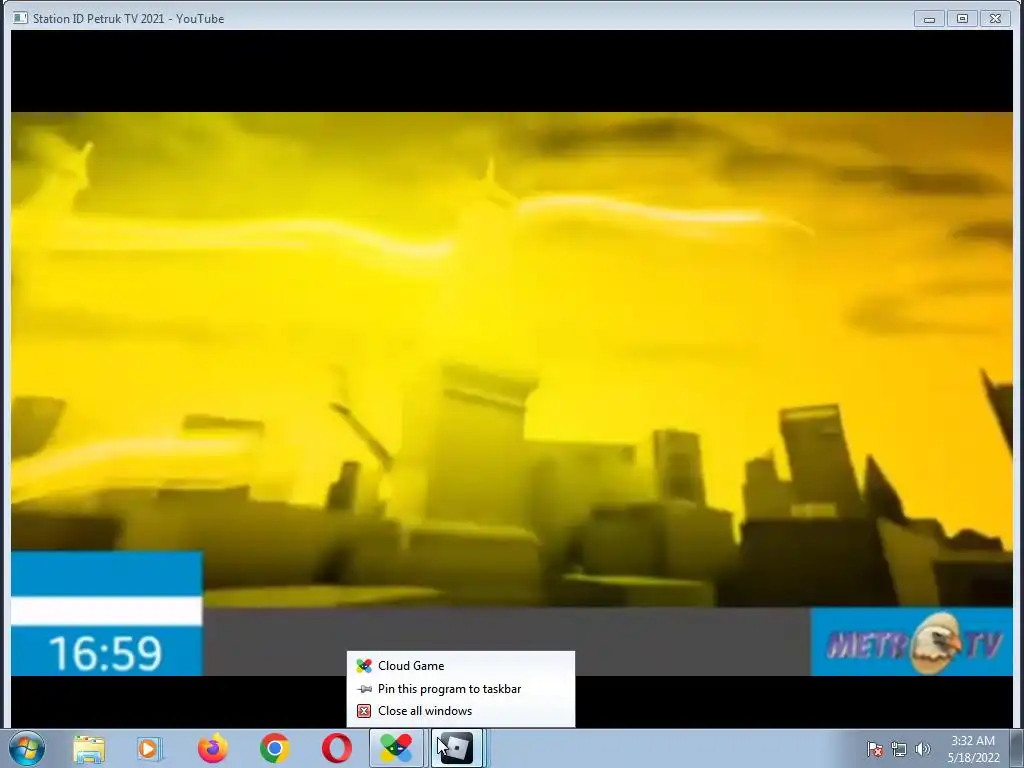The height and width of the screenshot is (768, 1024).
Task: Click the Cloud Game taskbar icon
Action: pos(396,748)
